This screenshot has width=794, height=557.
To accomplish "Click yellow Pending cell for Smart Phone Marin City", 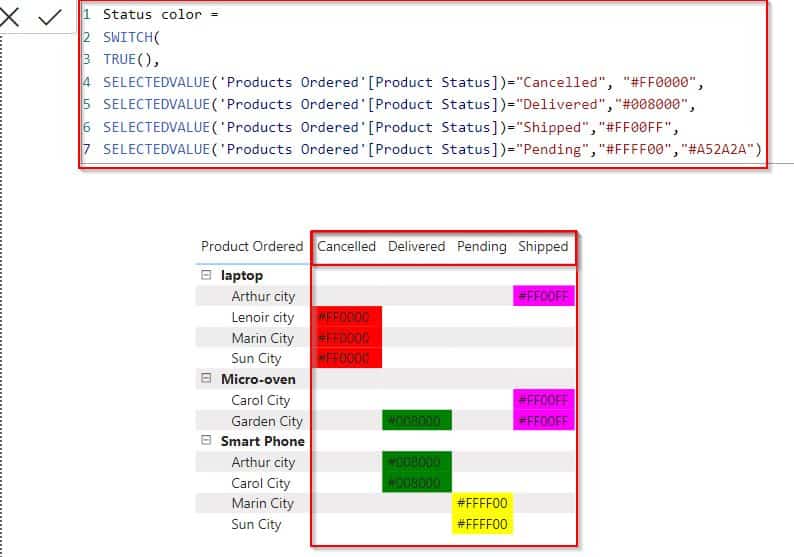I will [x=482, y=503].
